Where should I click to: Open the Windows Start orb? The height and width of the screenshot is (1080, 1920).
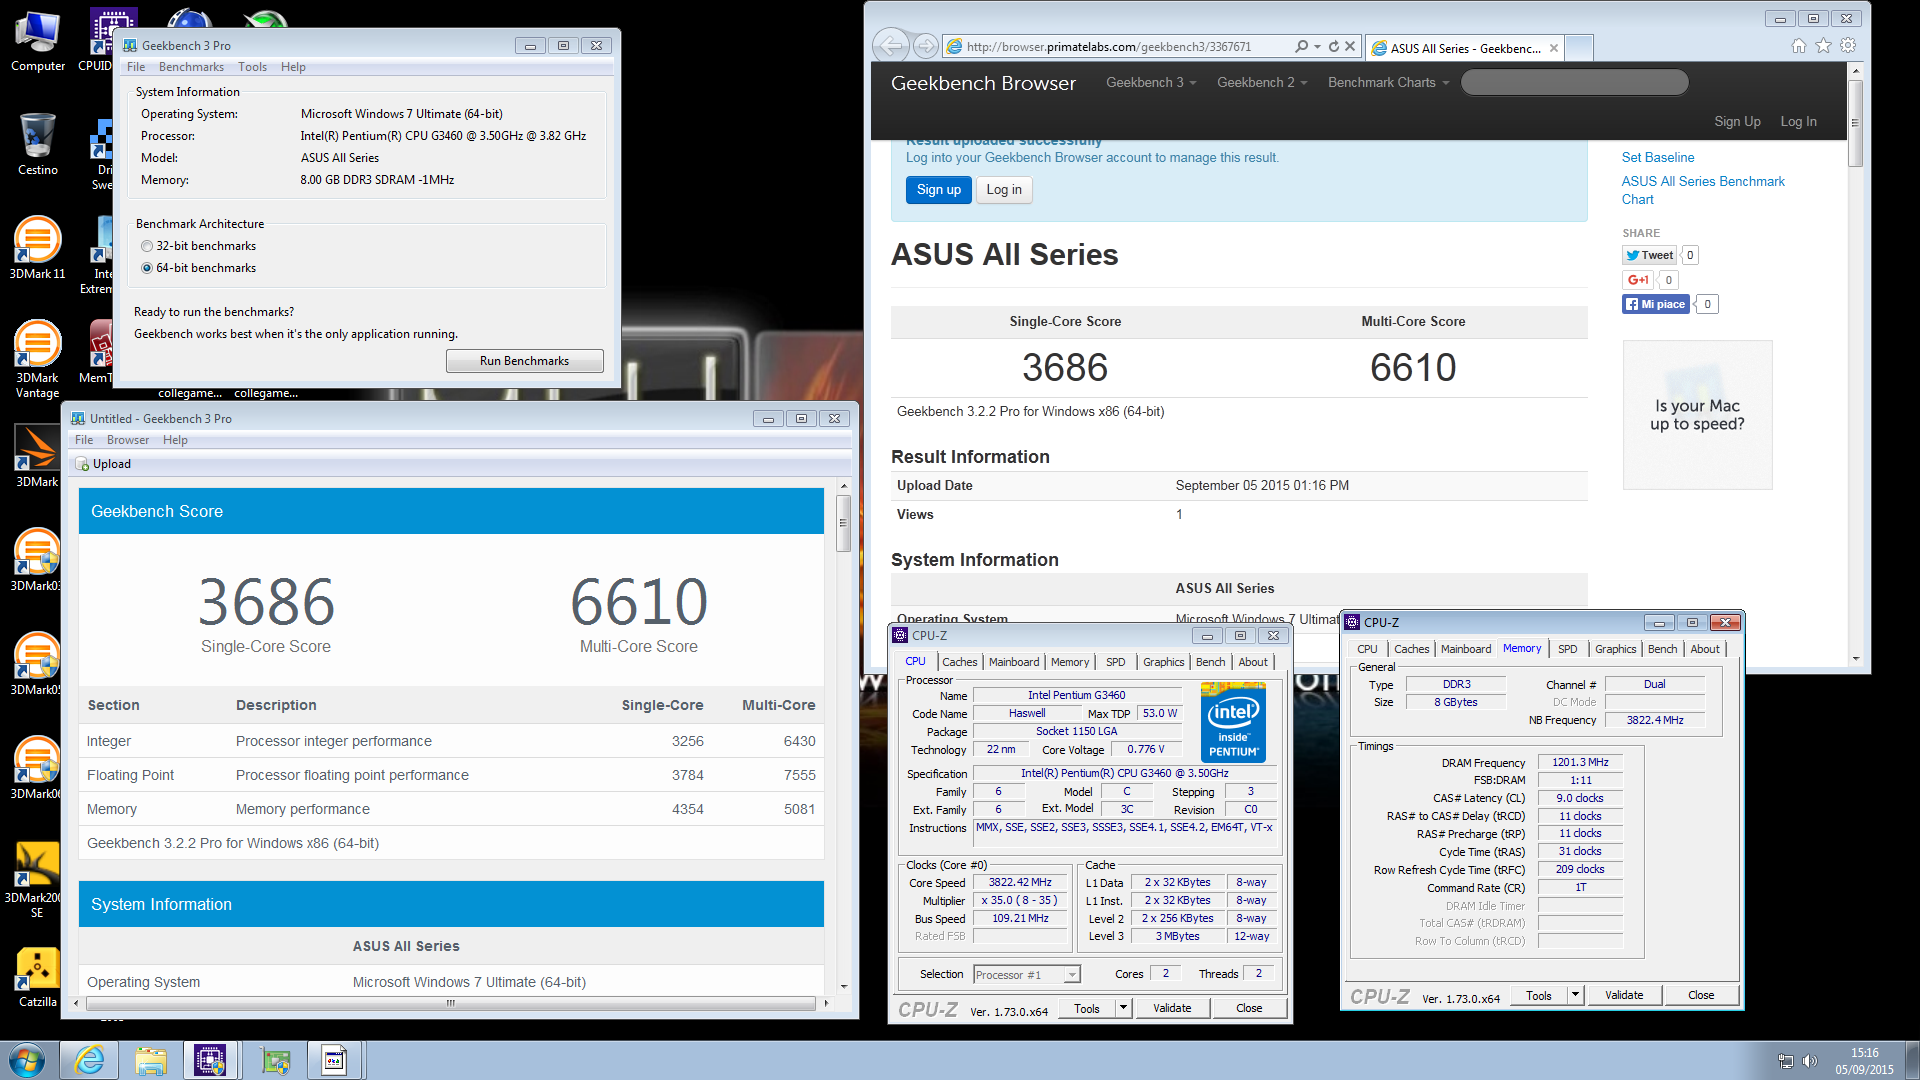point(27,1060)
